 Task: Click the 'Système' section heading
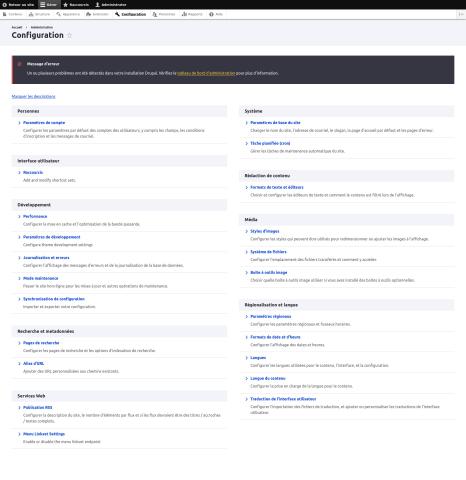coord(253,111)
